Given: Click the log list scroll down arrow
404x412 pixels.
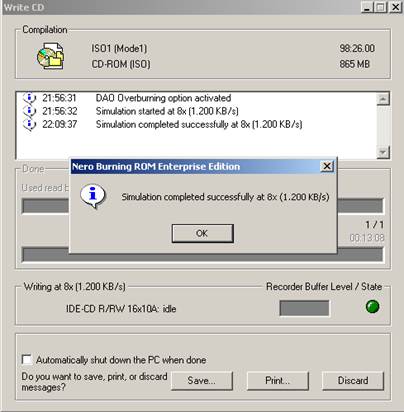Looking at the screenshot, I should point(383,152).
